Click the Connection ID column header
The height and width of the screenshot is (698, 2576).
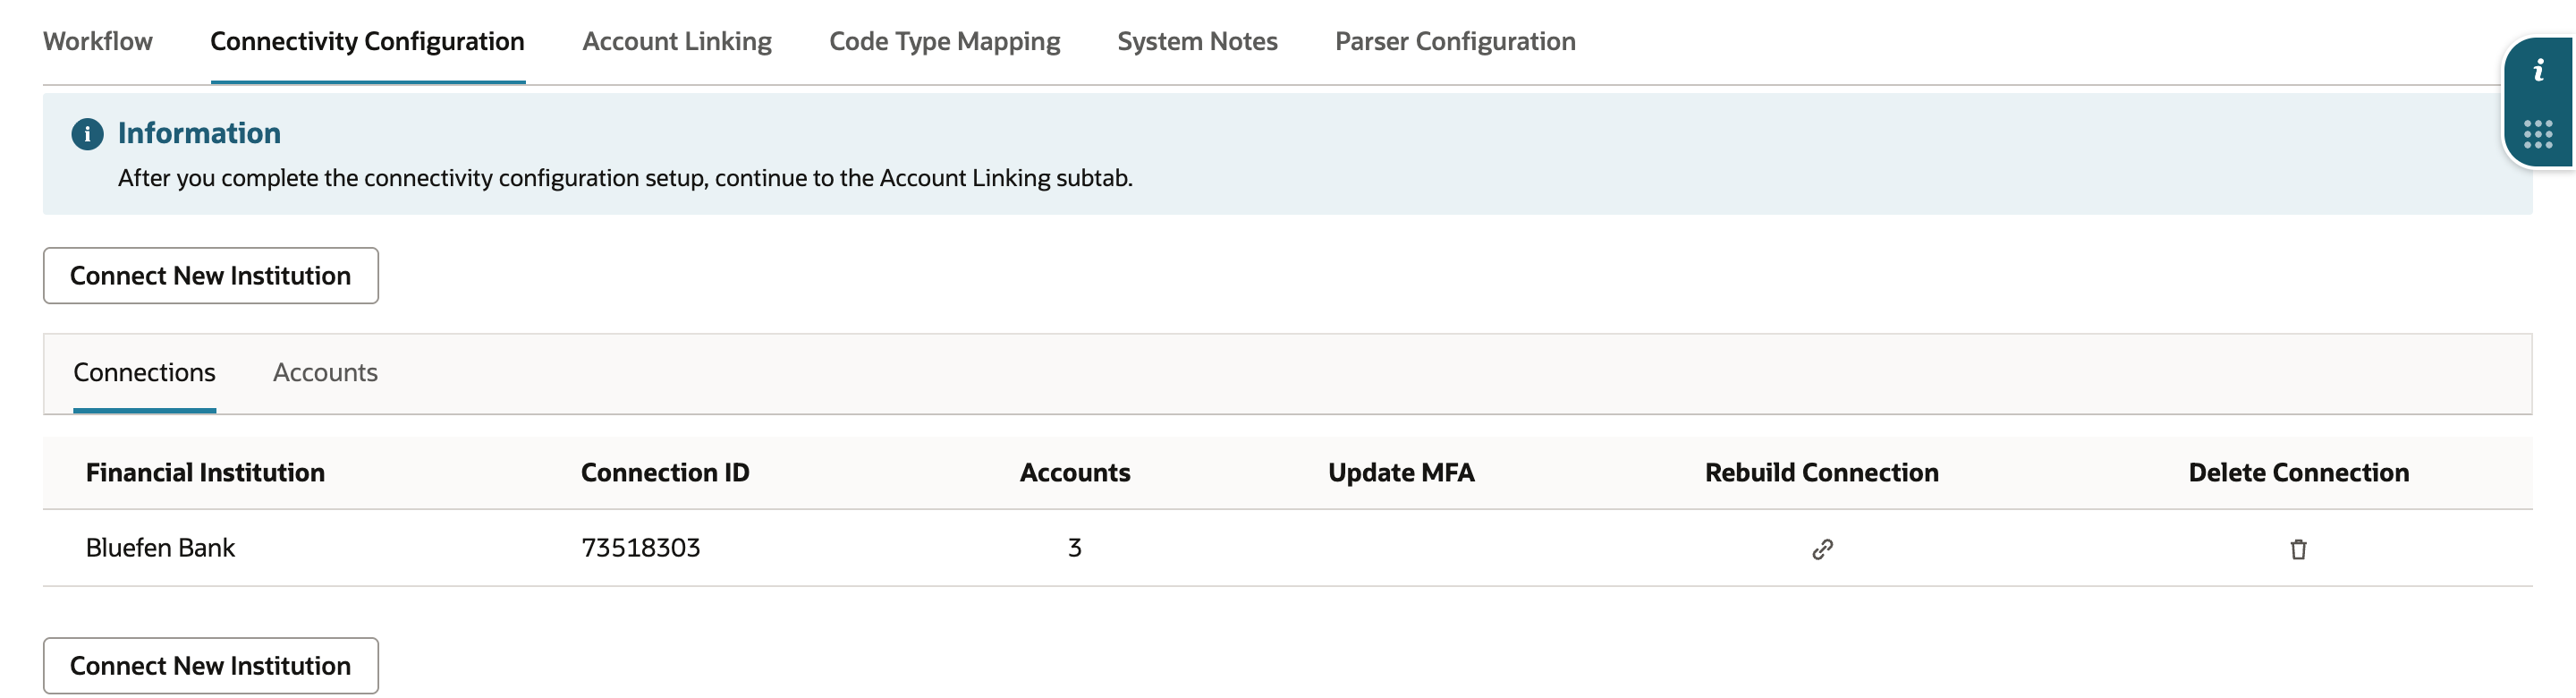click(665, 472)
